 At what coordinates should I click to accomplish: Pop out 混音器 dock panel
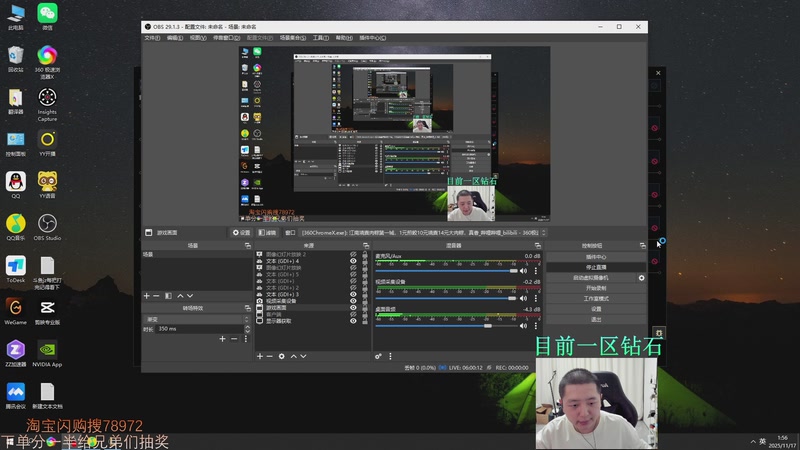coord(537,246)
